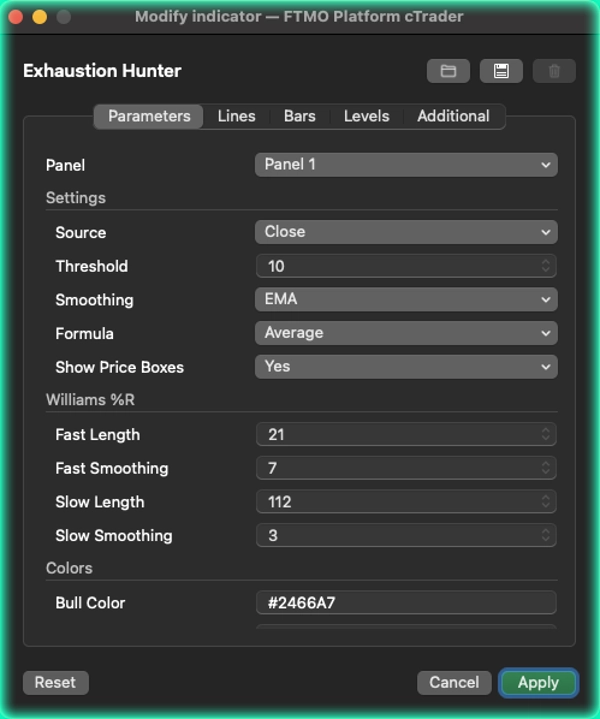The height and width of the screenshot is (719, 600).
Task: Open the Bars tab
Action: click(x=300, y=116)
